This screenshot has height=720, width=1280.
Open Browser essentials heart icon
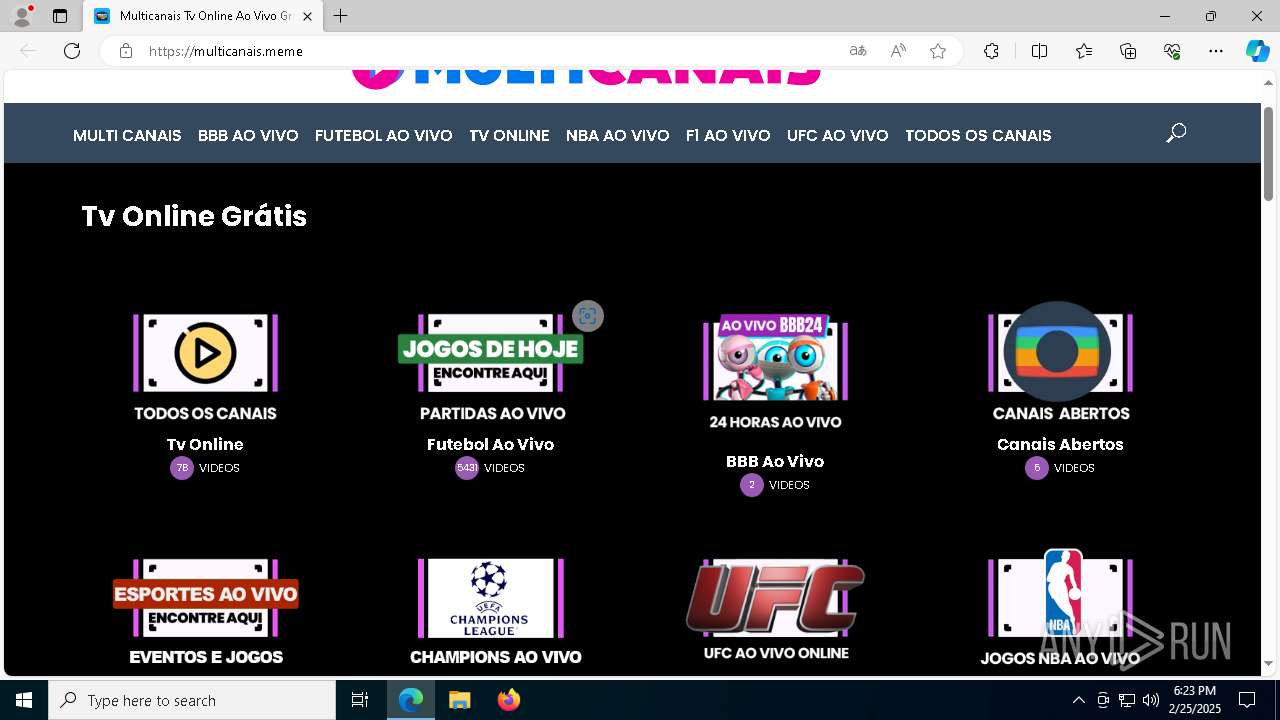coord(1172,51)
